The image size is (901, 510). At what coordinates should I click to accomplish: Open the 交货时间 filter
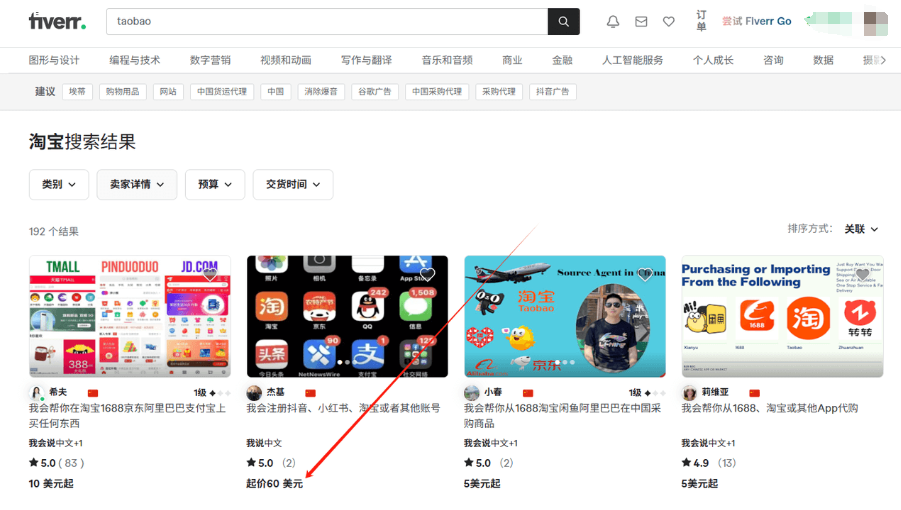pyautogui.click(x=293, y=184)
